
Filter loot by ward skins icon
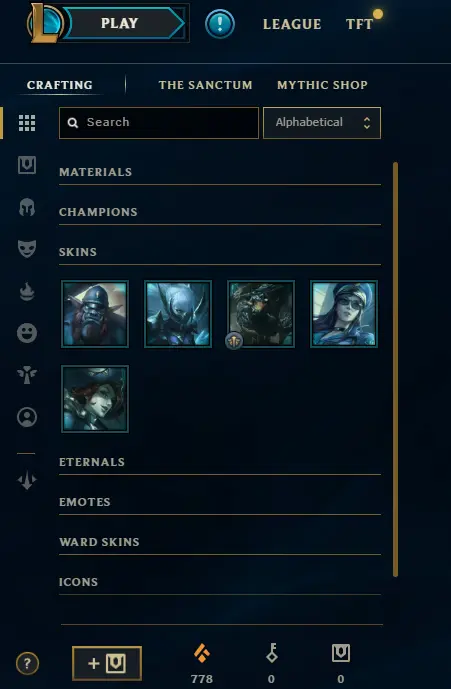(x=27, y=375)
